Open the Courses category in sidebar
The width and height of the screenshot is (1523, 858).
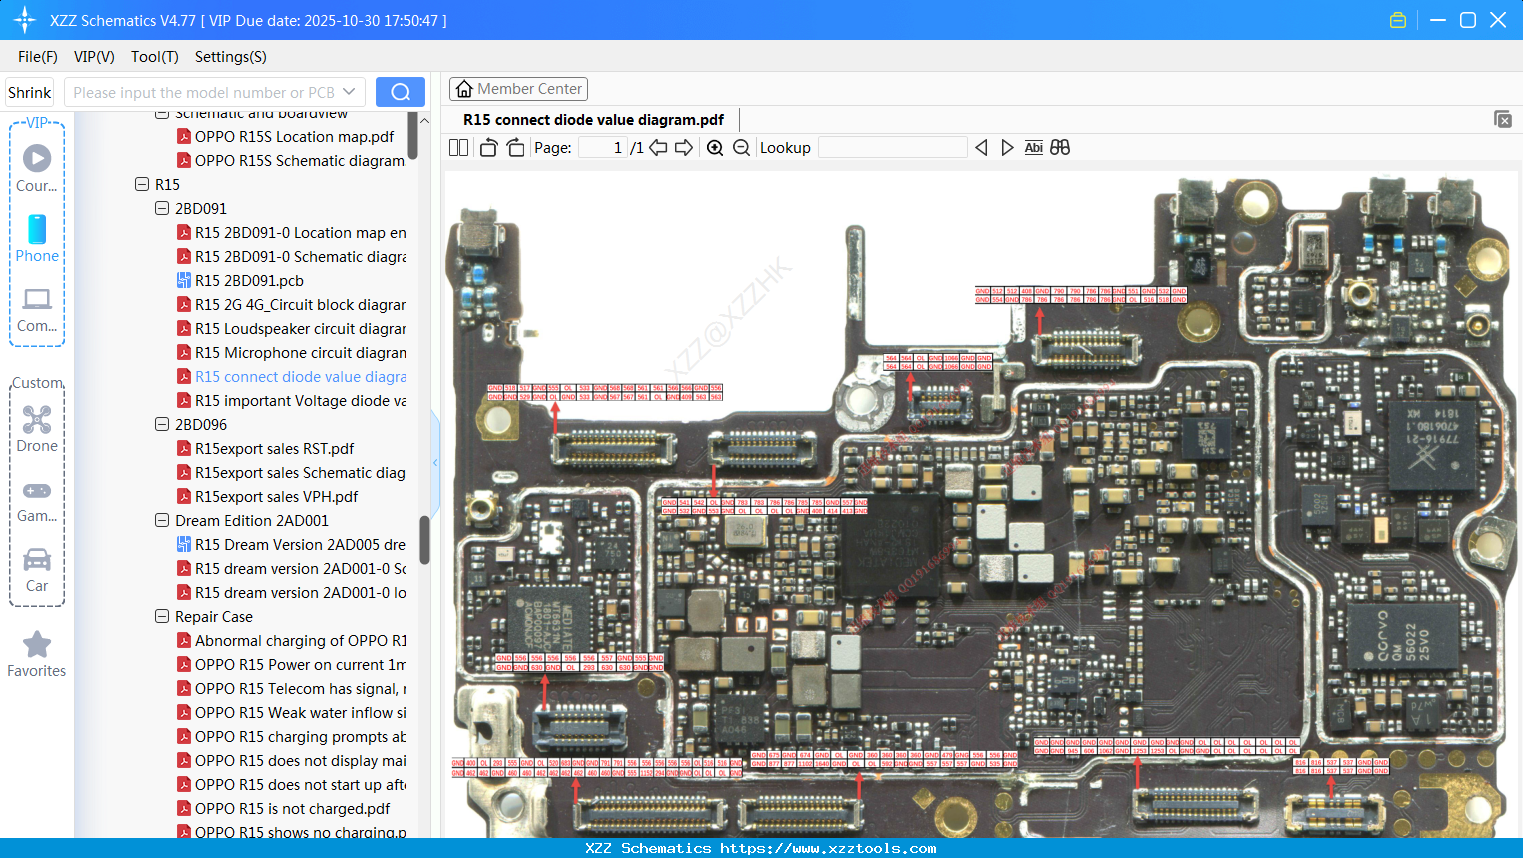click(x=37, y=168)
